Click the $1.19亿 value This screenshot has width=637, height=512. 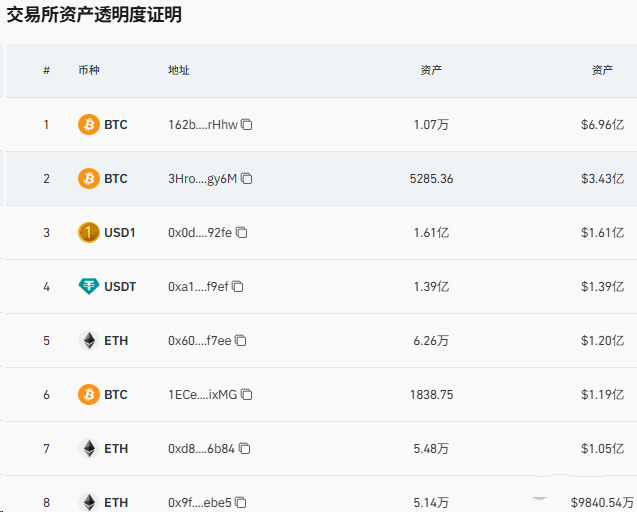click(x=602, y=395)
